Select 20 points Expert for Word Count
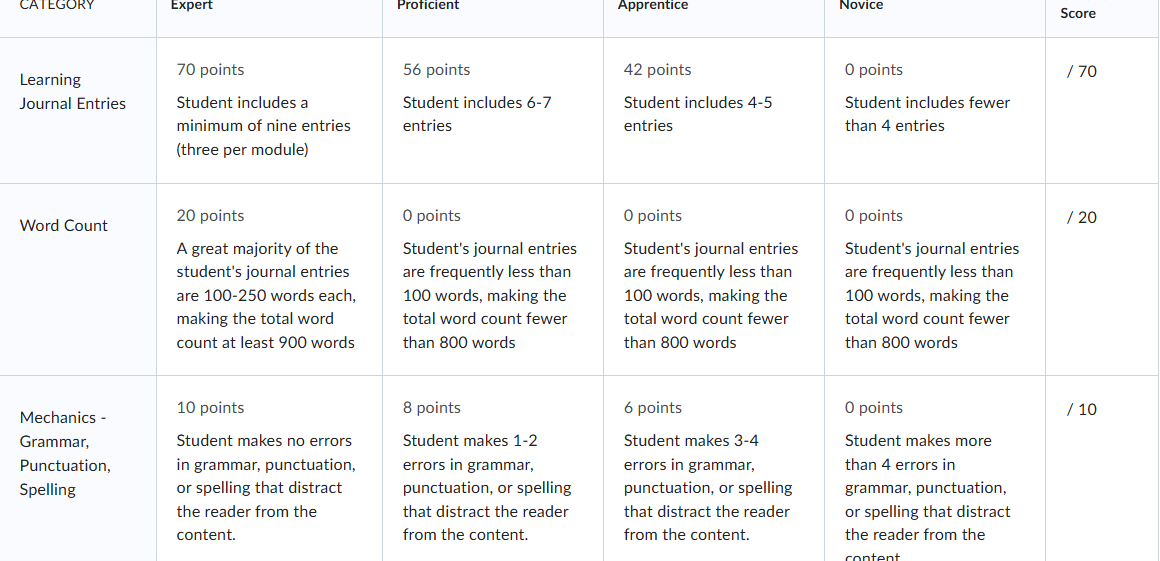 tap(269, 280)
